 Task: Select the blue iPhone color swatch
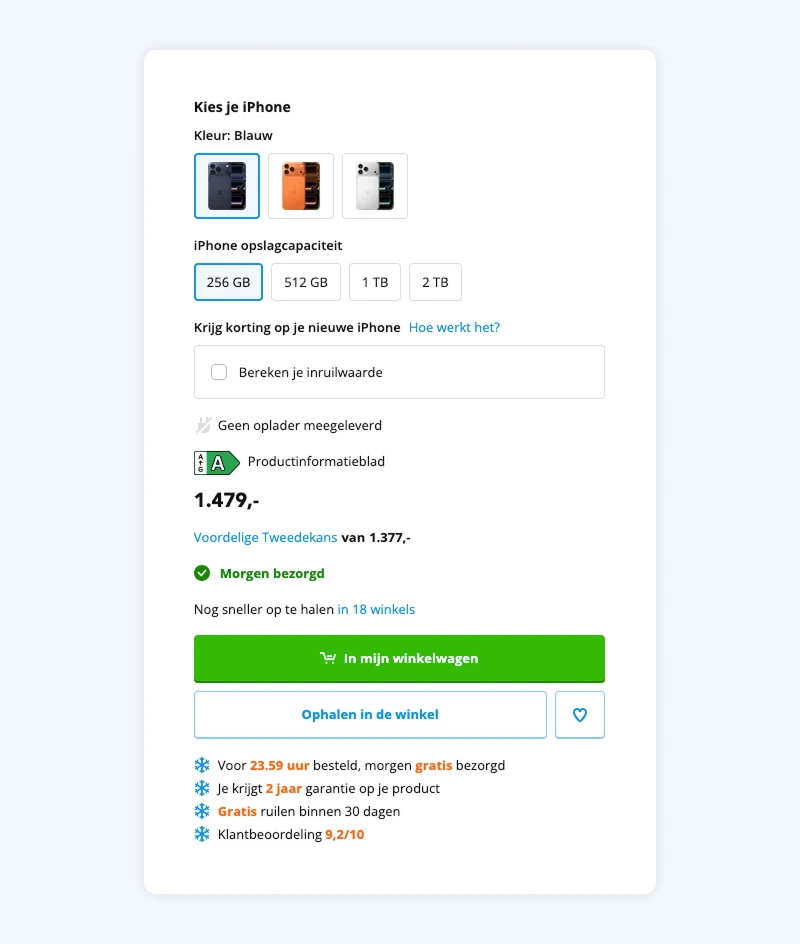(227, 186)
